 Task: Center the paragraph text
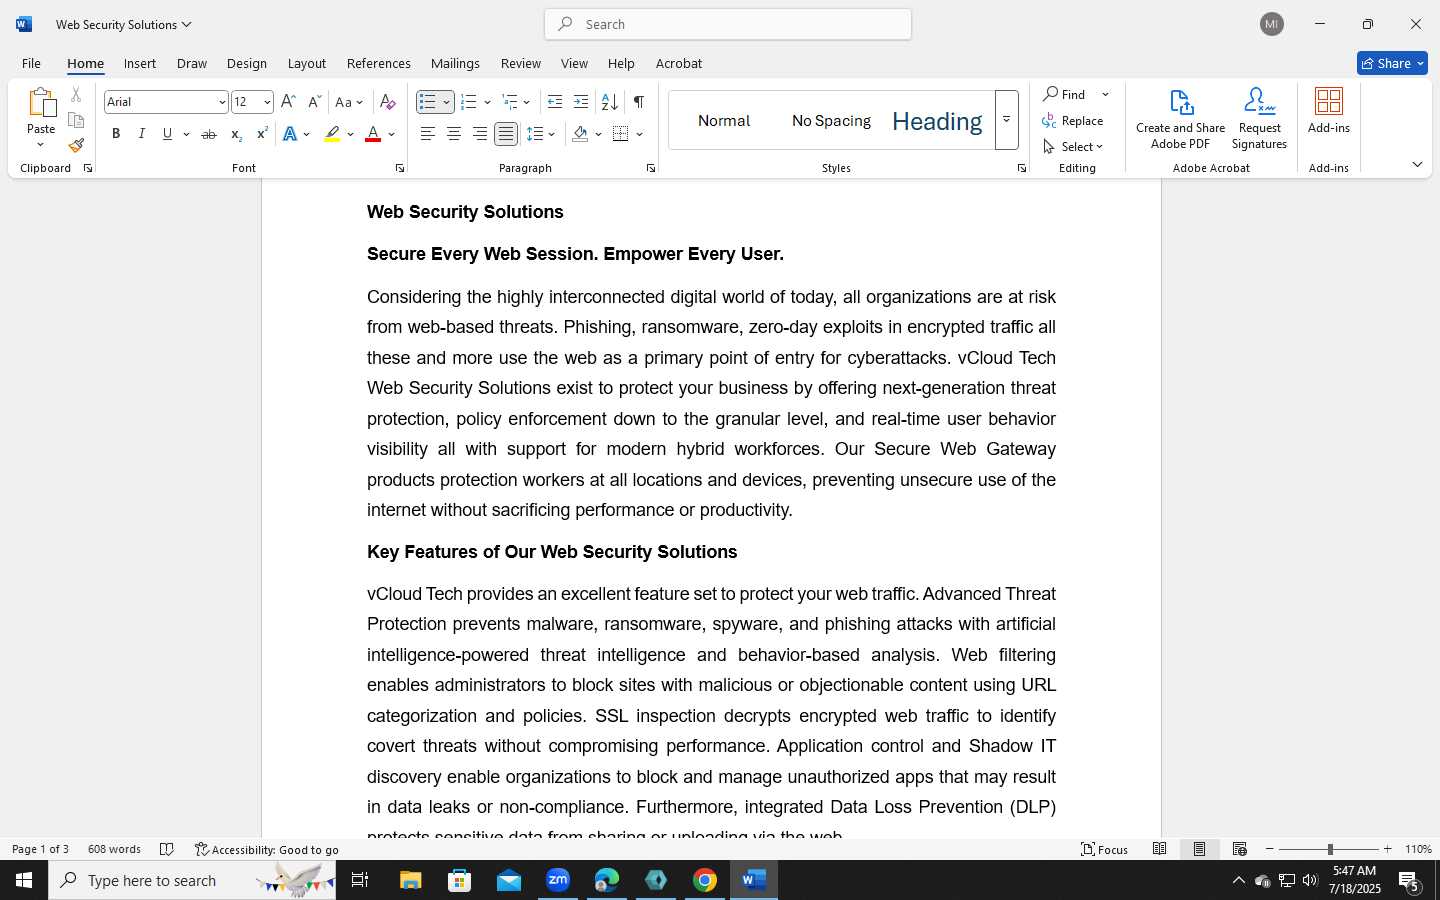[x=453, y=134]
